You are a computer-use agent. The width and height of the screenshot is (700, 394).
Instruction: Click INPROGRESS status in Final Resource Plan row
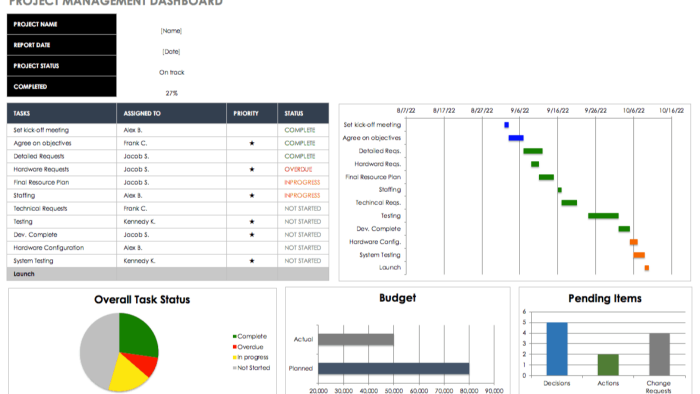(x=302, y=182)
